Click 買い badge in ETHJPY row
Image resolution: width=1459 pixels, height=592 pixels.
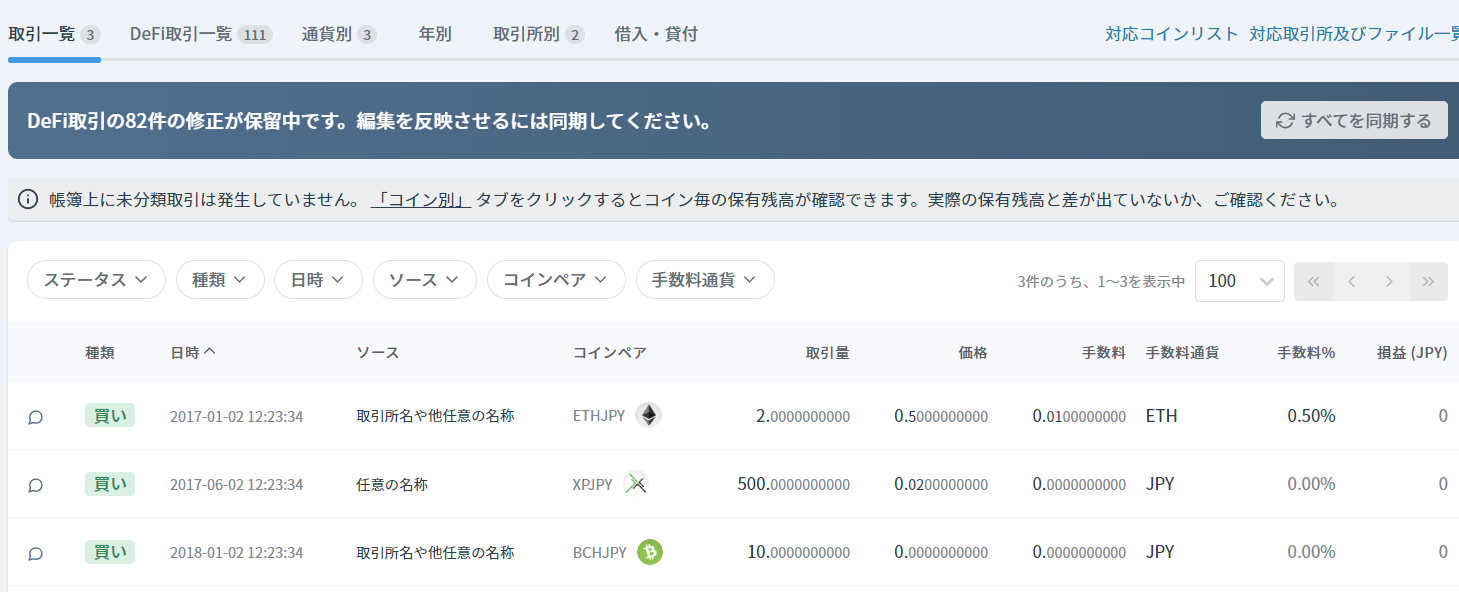(110, 415)
